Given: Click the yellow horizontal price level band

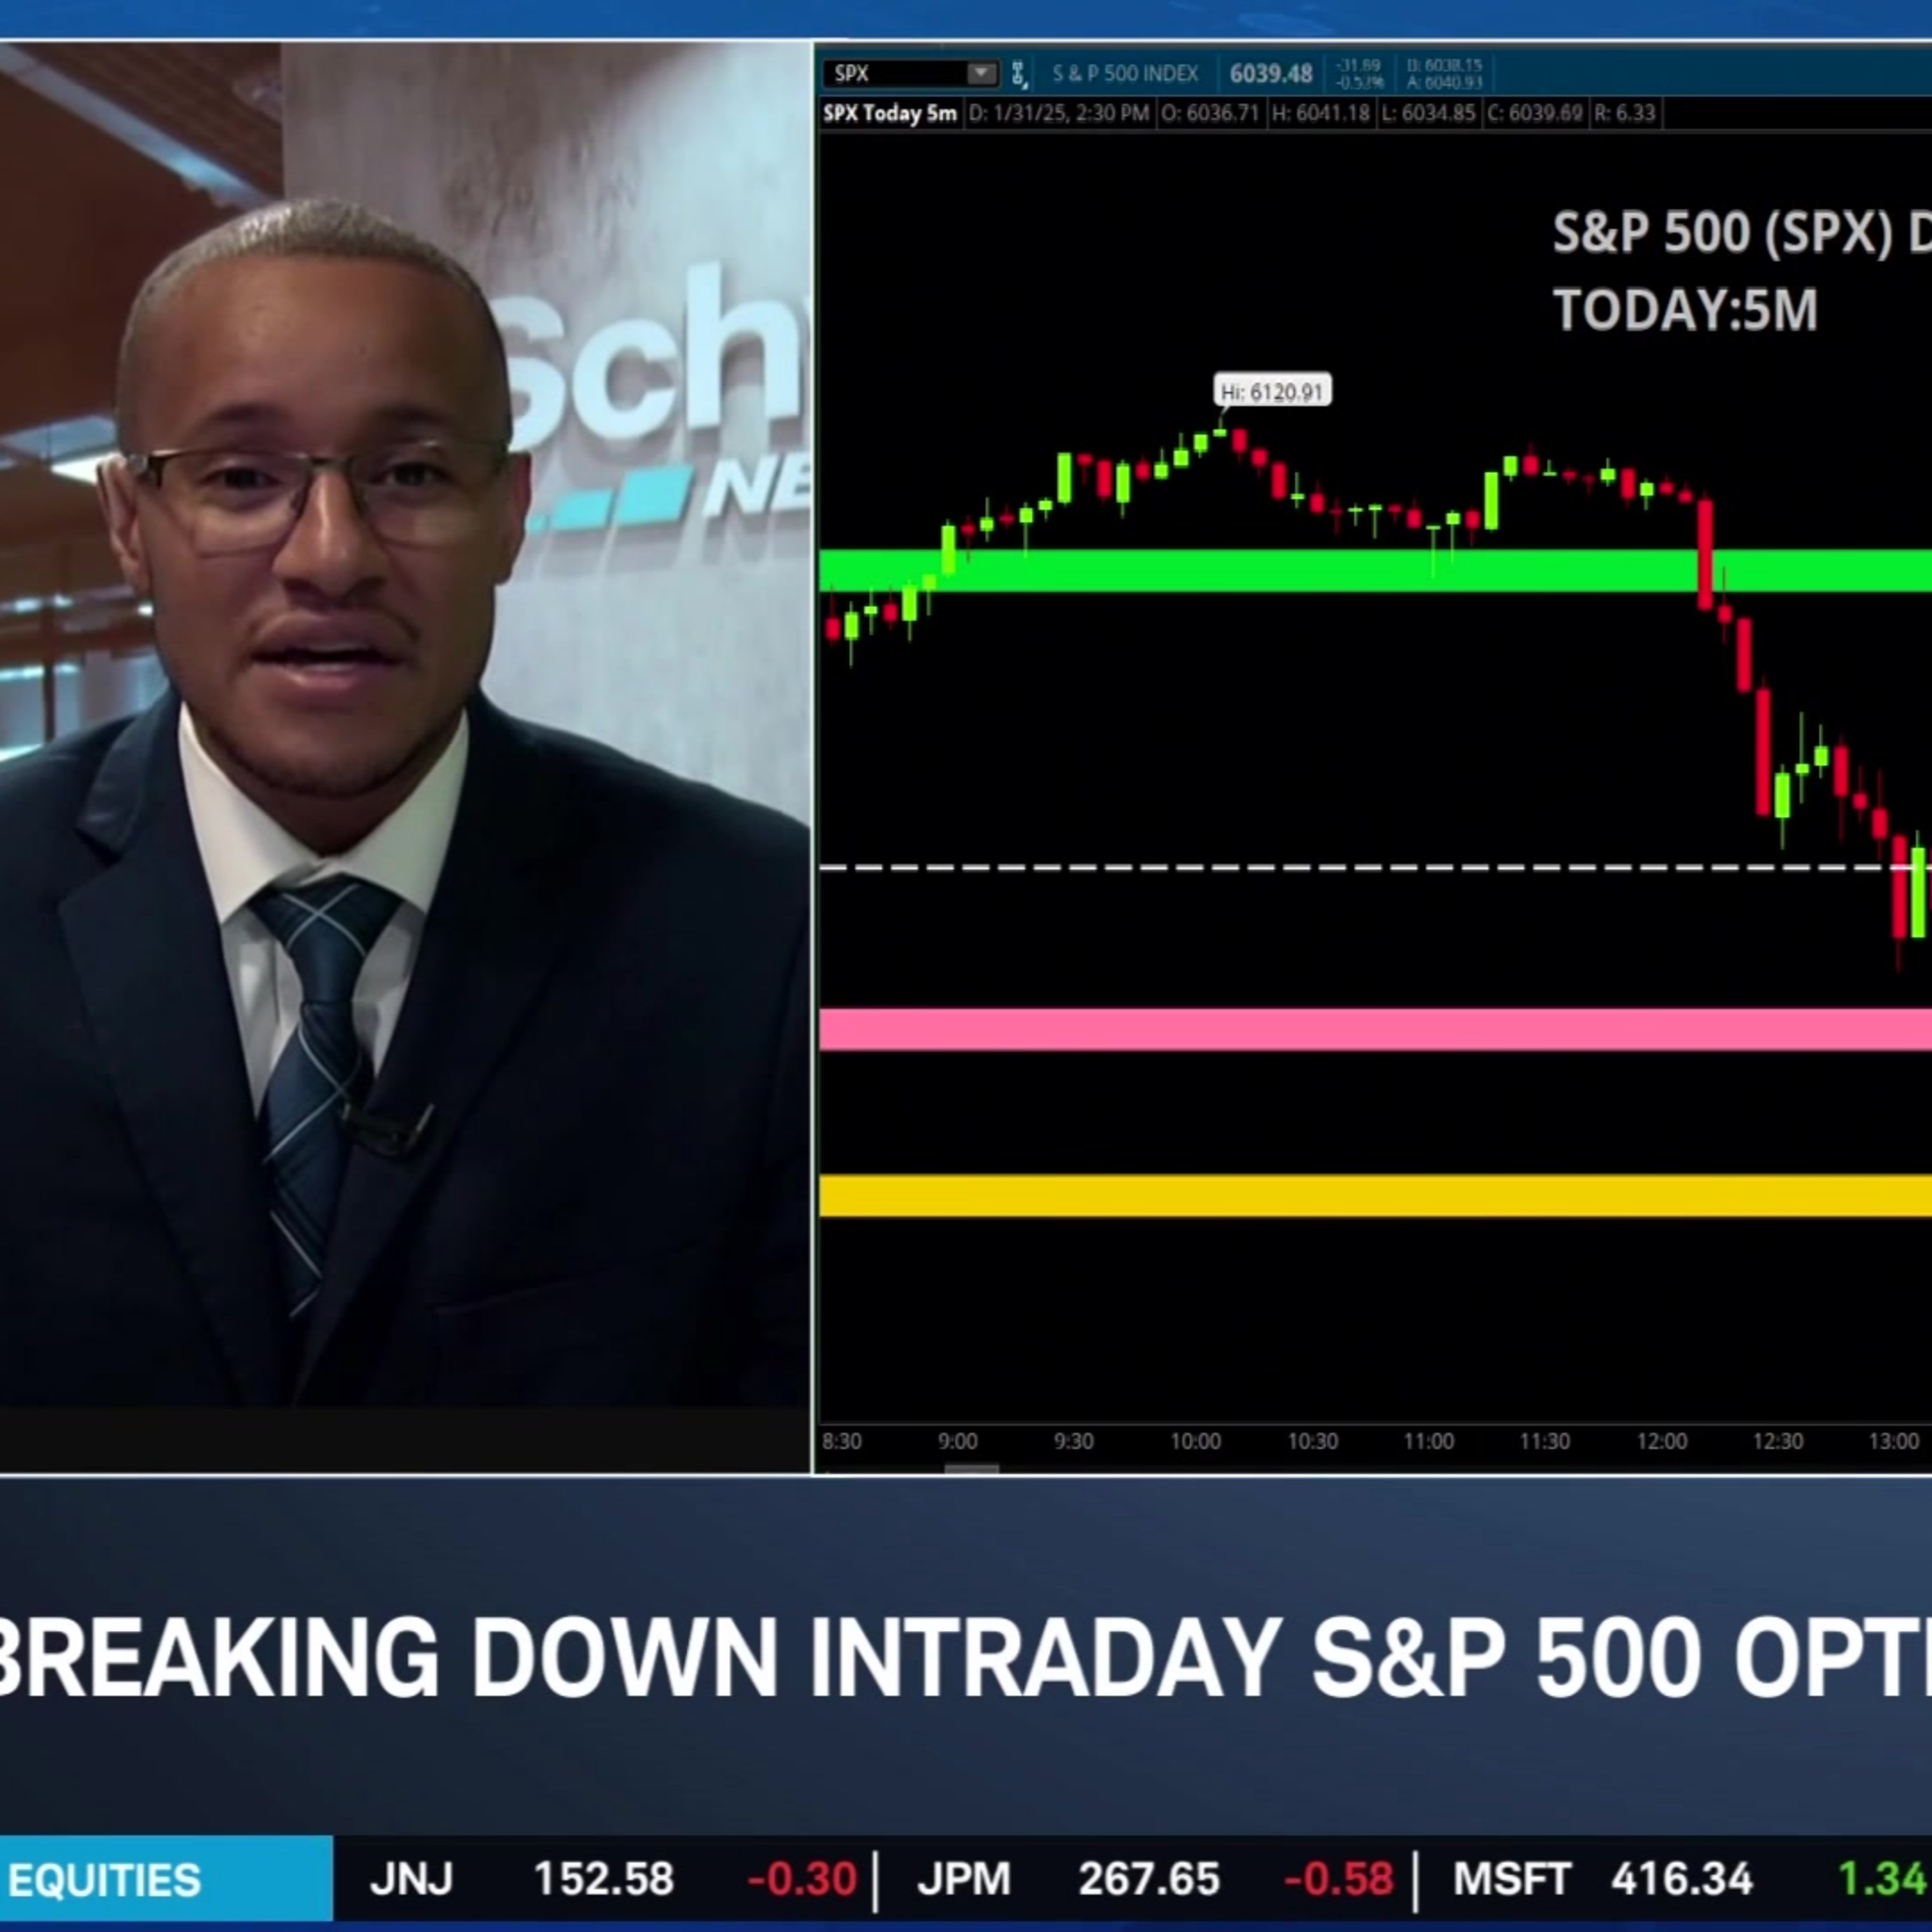Looking at the screenshot, I should tap(1375, 1195).
